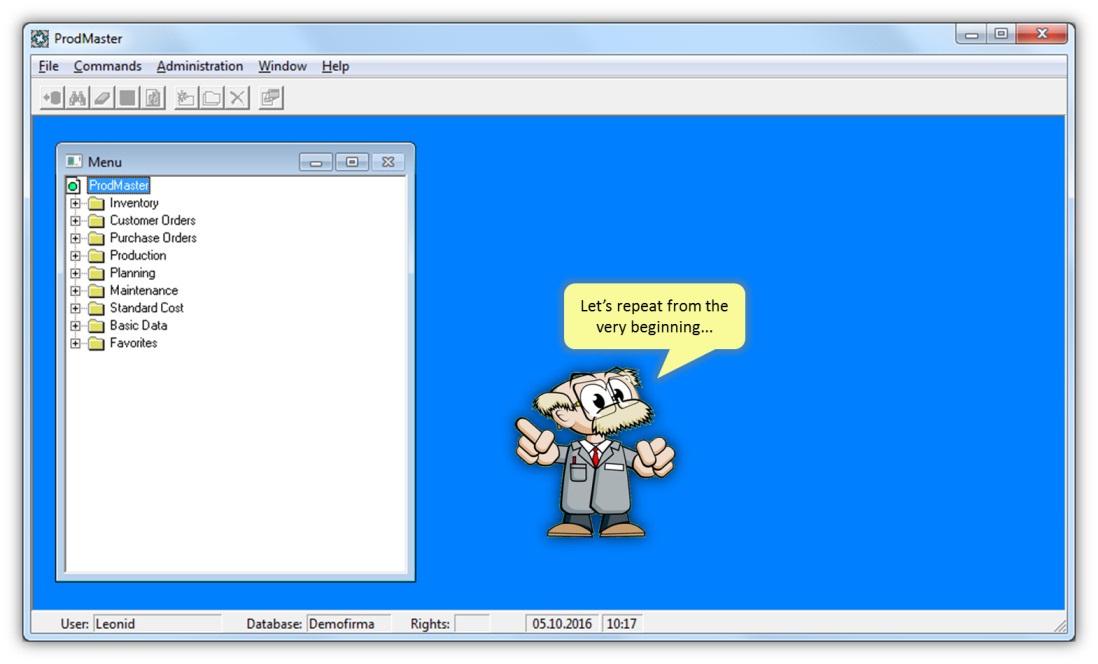Select the Production label in tree
1098x664 pixels.
pos(138,256)
